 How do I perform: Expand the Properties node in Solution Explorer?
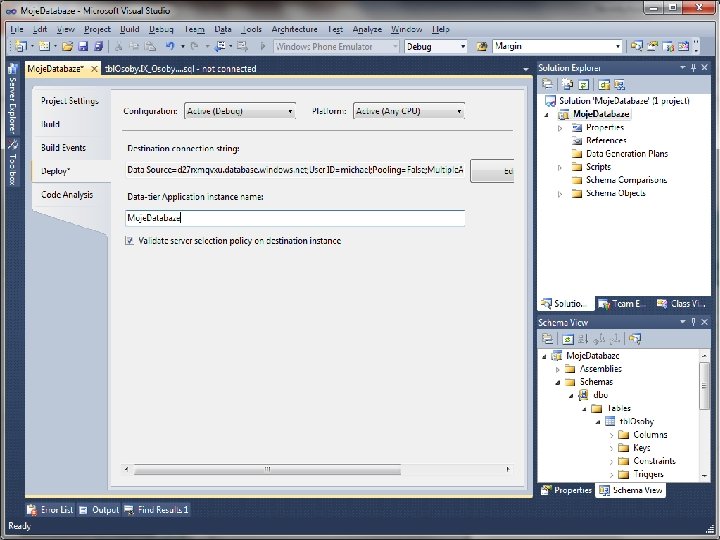[x=560, y=128]
